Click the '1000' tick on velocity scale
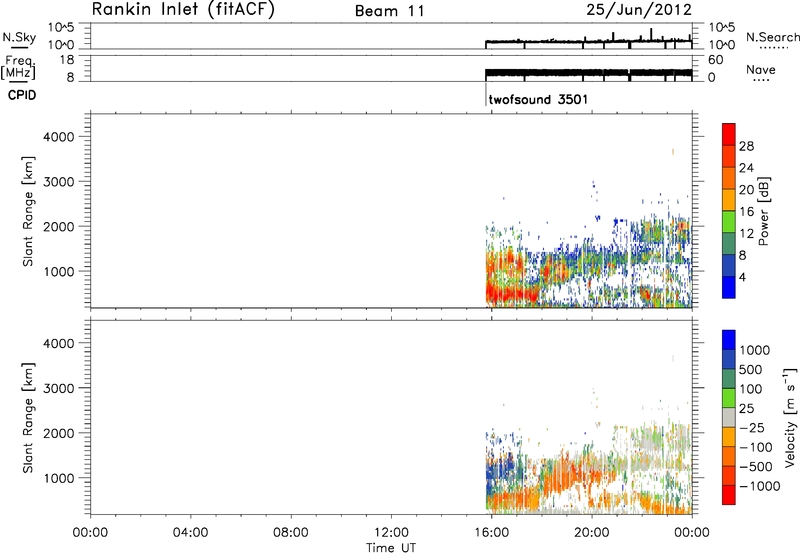Image resolution: width=800 pixels, height=554 pixels. tap(754, 350)
